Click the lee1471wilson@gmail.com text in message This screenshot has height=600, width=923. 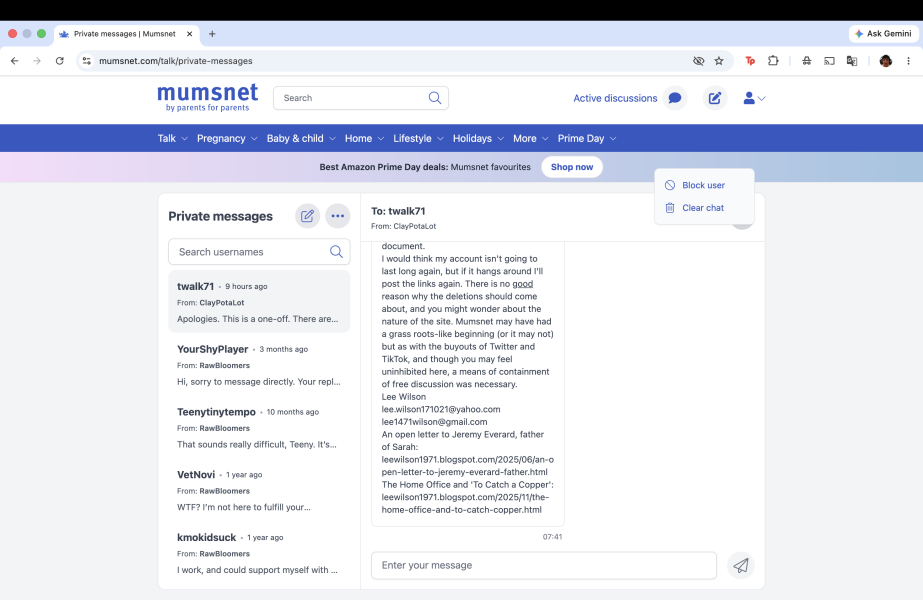[x=434, y=422]
